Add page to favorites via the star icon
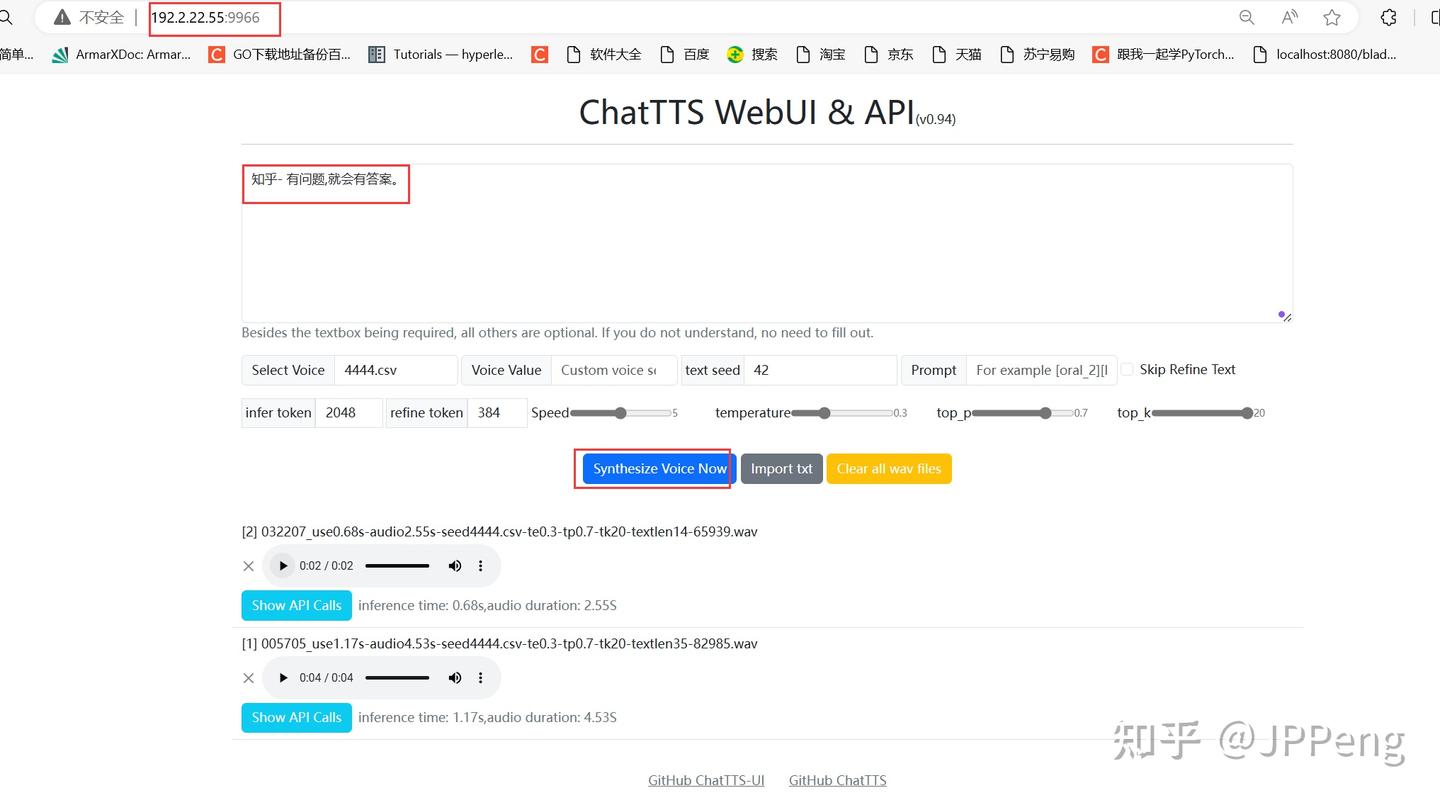The image size is (1440, 805). [x=1333, y=17]
